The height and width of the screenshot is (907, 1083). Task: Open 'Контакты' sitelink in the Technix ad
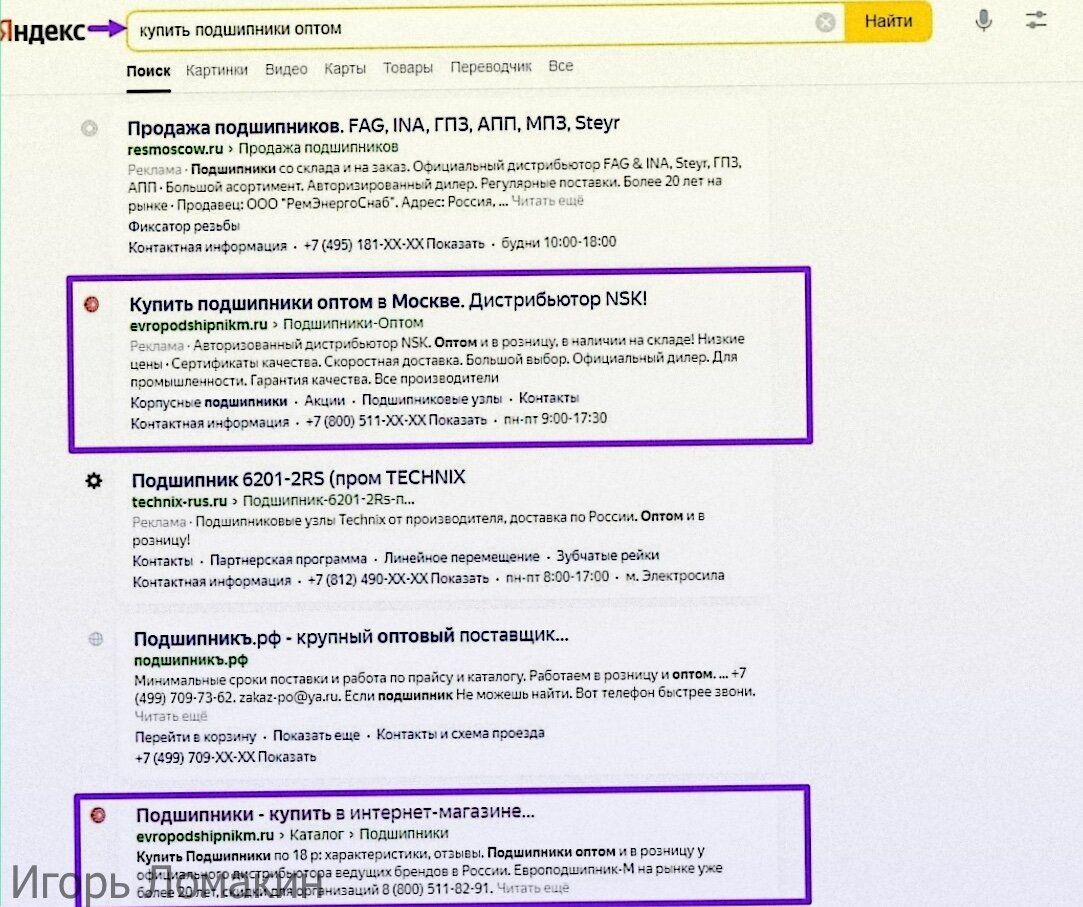click(162, 560)
